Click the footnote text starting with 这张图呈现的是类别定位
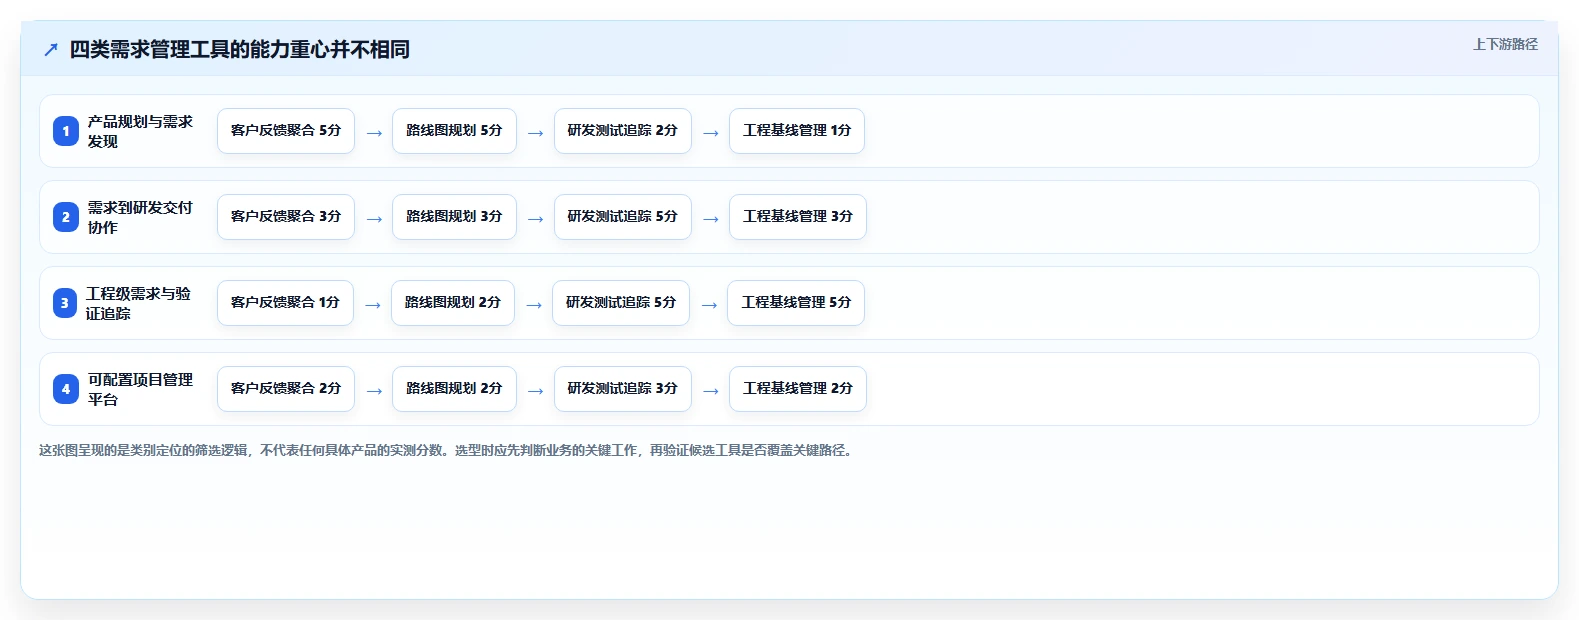Viewport: 1579px width, 620px height. [x=447, y=451]
